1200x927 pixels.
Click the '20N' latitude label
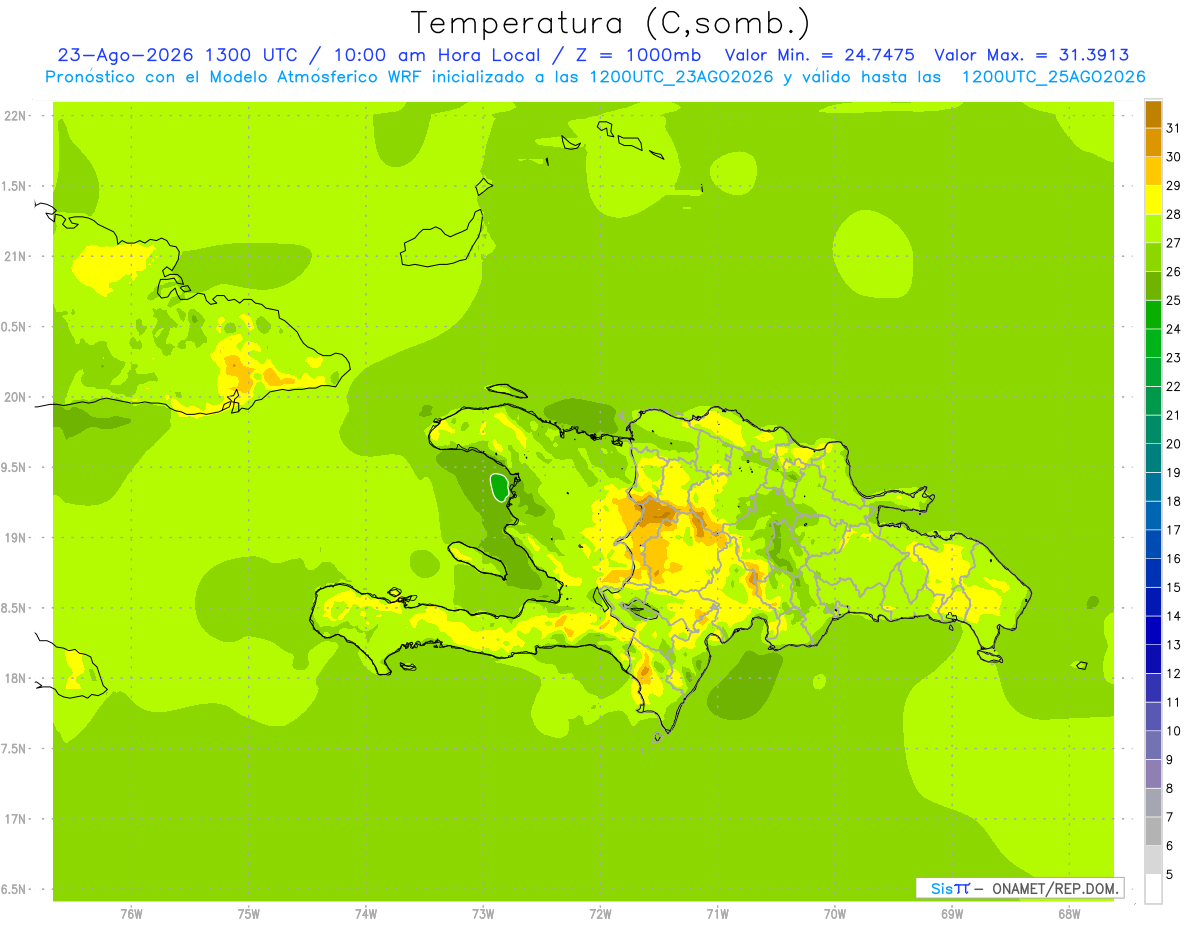coord(17,397)
